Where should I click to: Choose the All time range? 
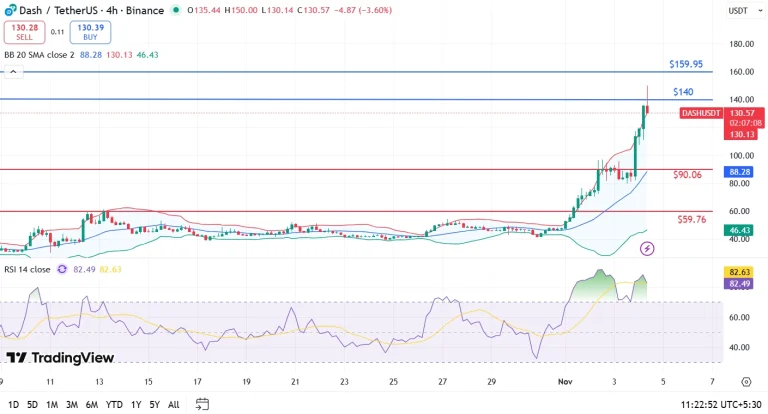click(174, 404)
